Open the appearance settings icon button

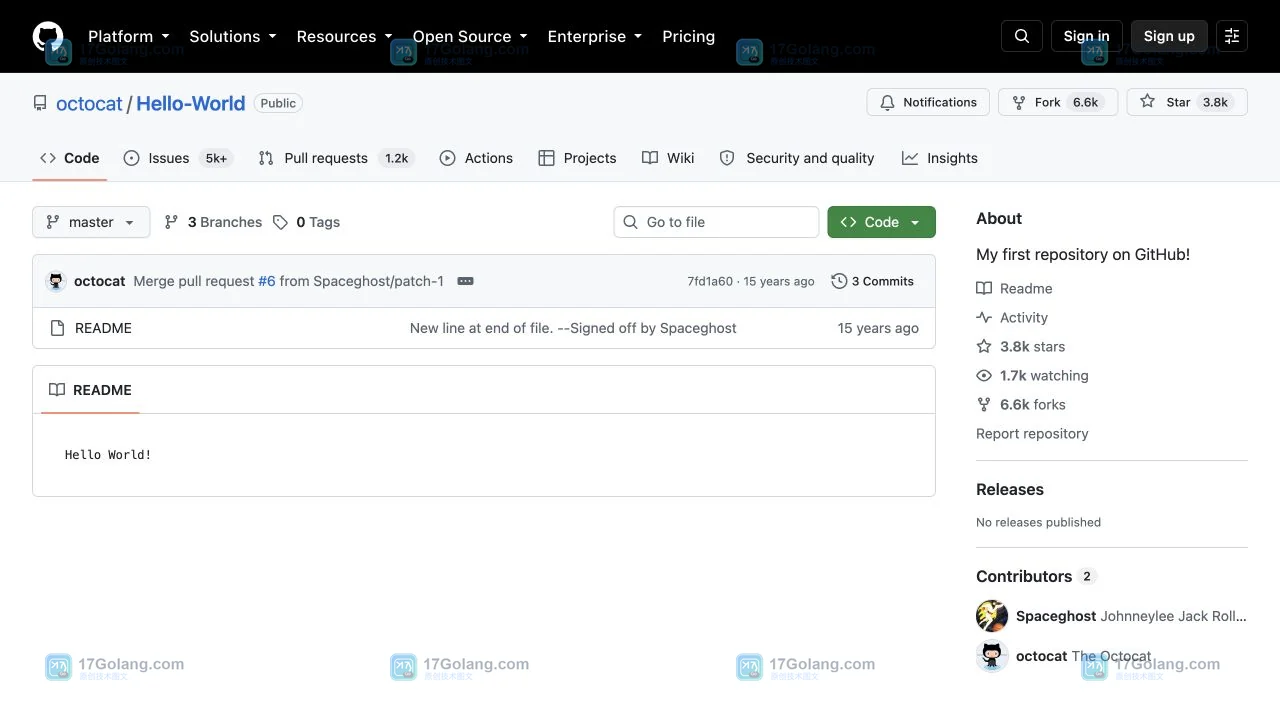(x=1232, y=36)
